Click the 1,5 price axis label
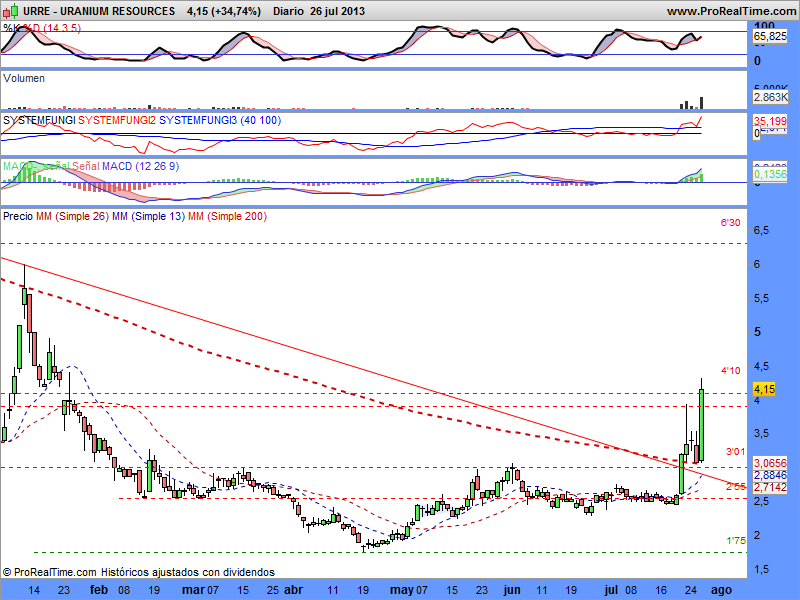Screen dimensions: 800x600 761,570
